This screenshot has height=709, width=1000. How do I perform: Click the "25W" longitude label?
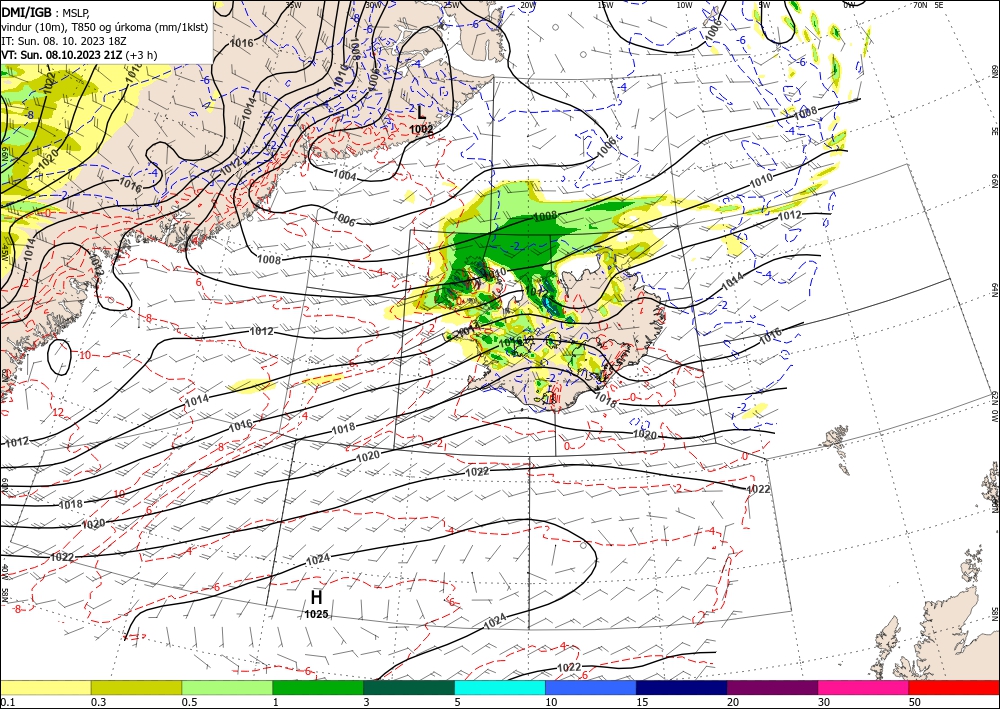(x=451, y=4)
